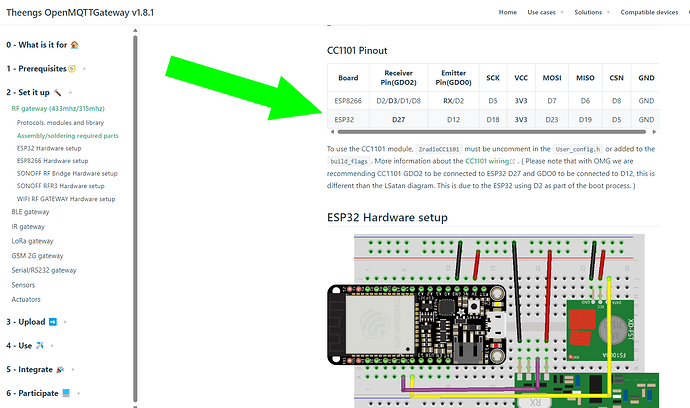This screenshot has height=408, width=690.
Task: Open LoRa gateway page in sidebar
Action: coord(32,241)
